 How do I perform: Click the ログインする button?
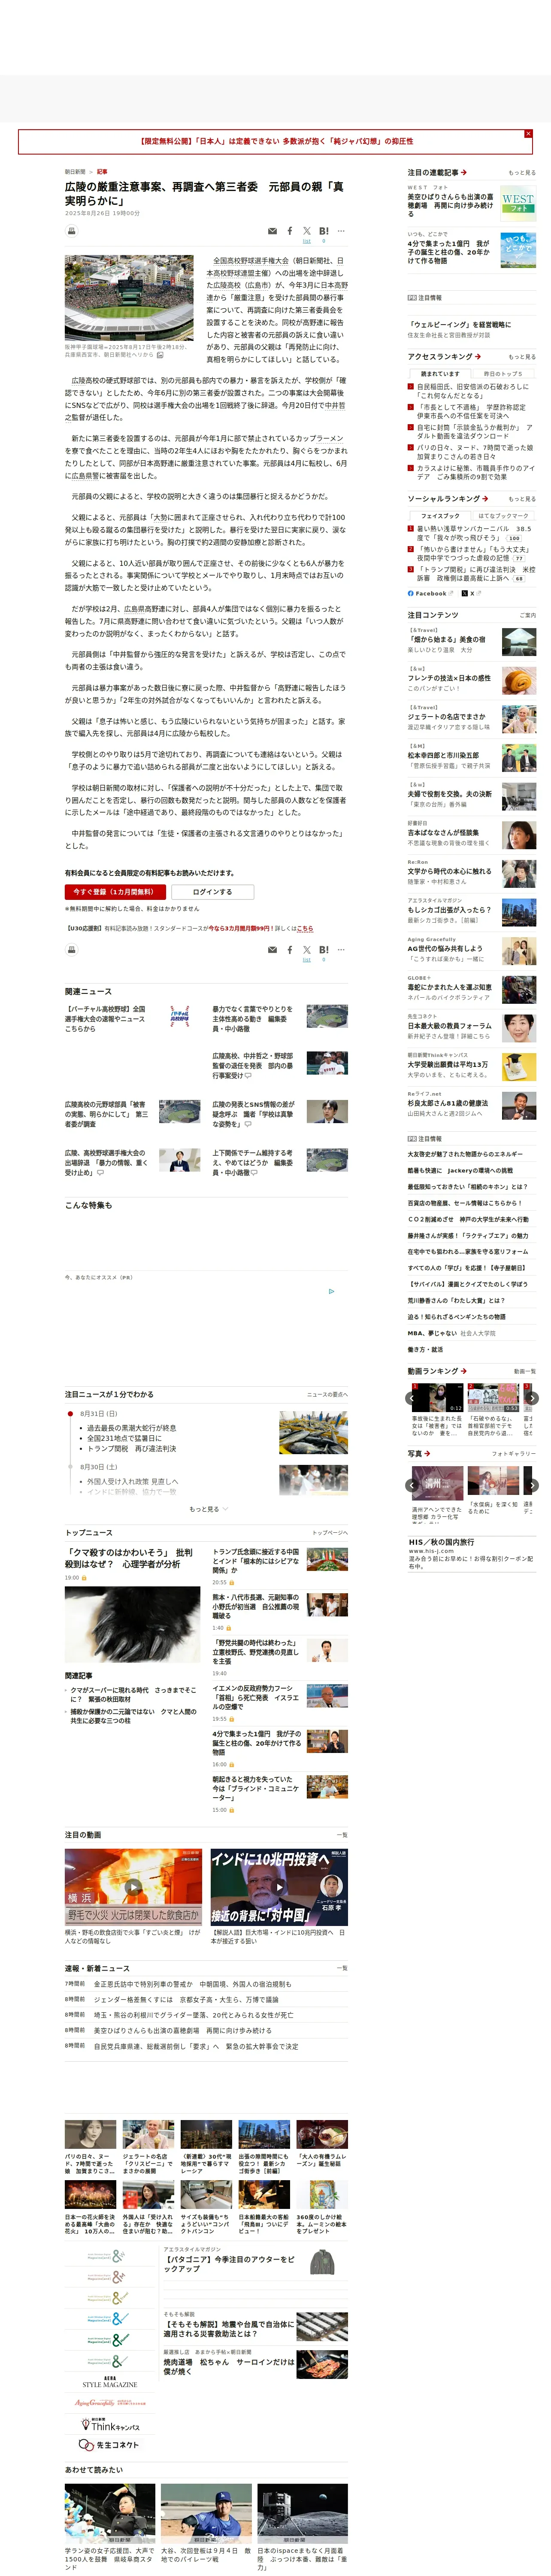212,892
